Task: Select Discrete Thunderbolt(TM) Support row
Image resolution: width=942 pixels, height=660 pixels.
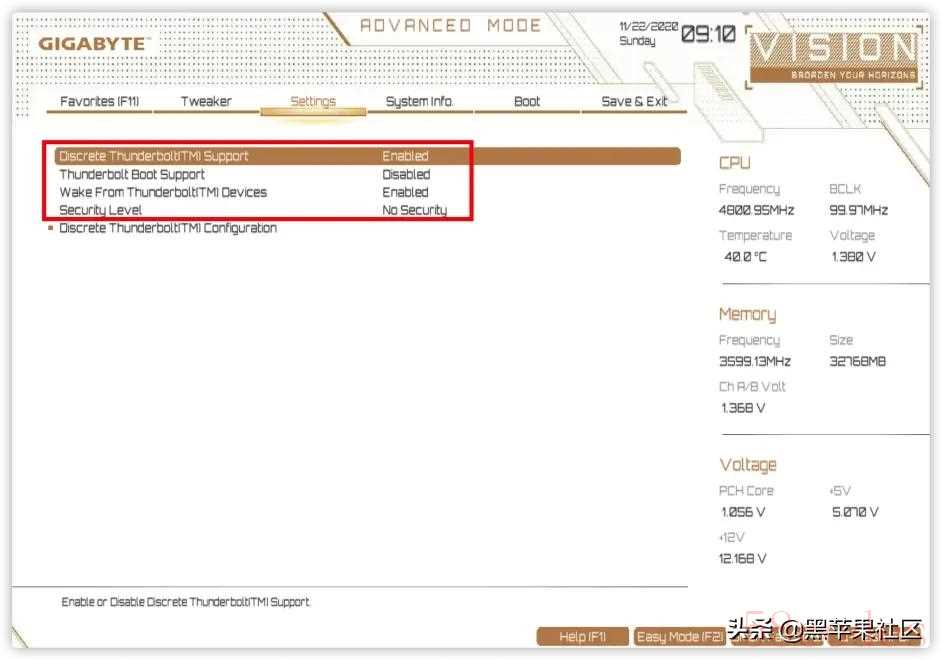Action: click(x=154, y=156)
